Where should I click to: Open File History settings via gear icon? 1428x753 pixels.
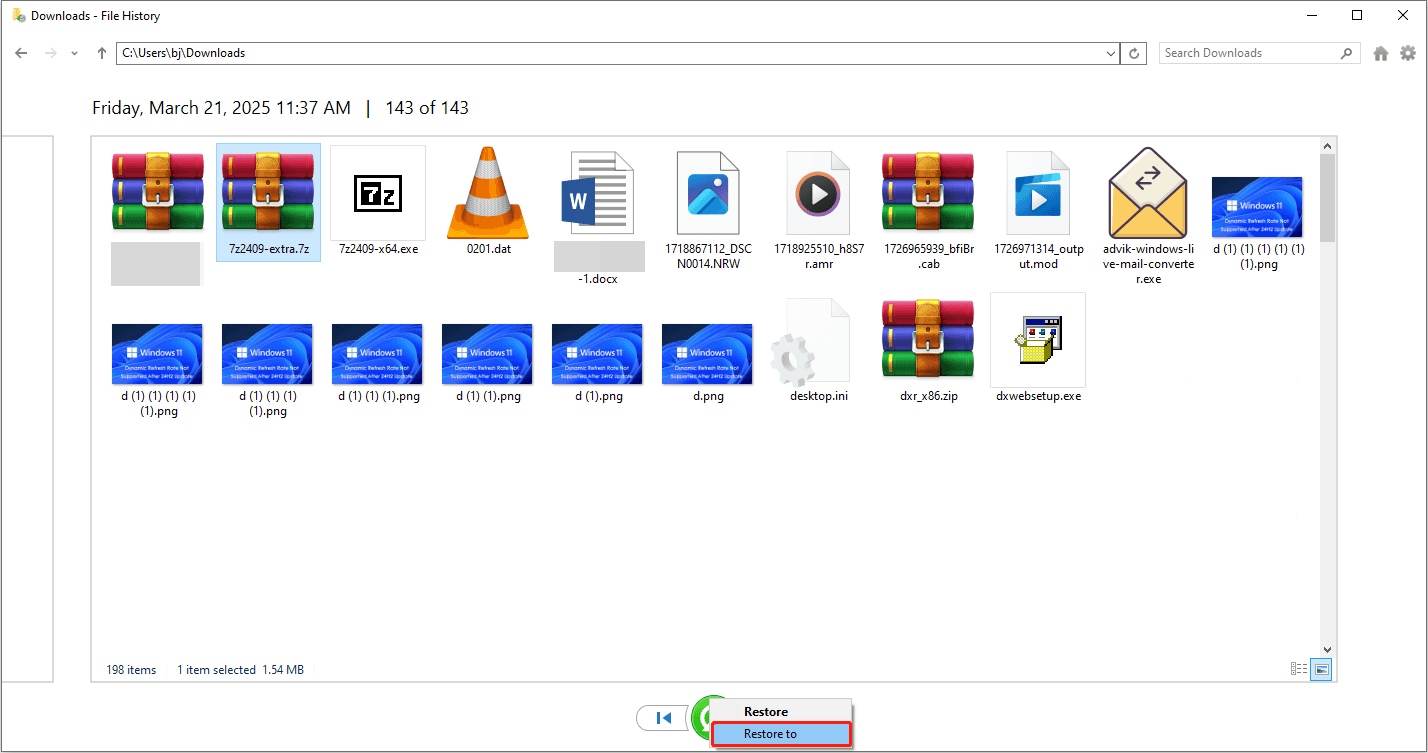[1410, 52]
